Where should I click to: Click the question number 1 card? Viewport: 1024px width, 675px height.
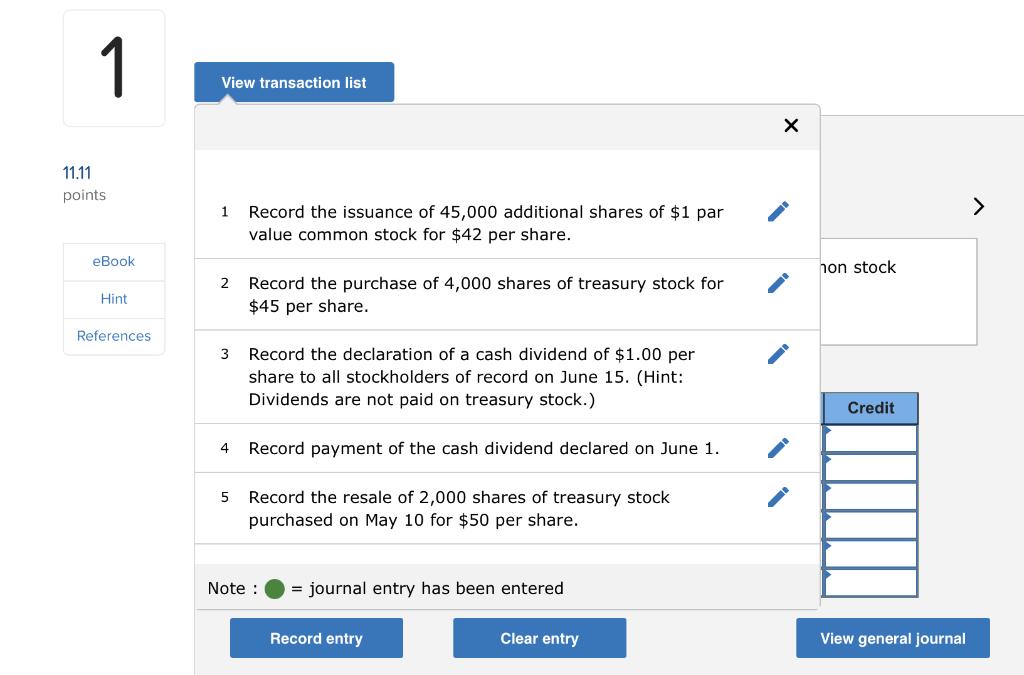[113, 66]
